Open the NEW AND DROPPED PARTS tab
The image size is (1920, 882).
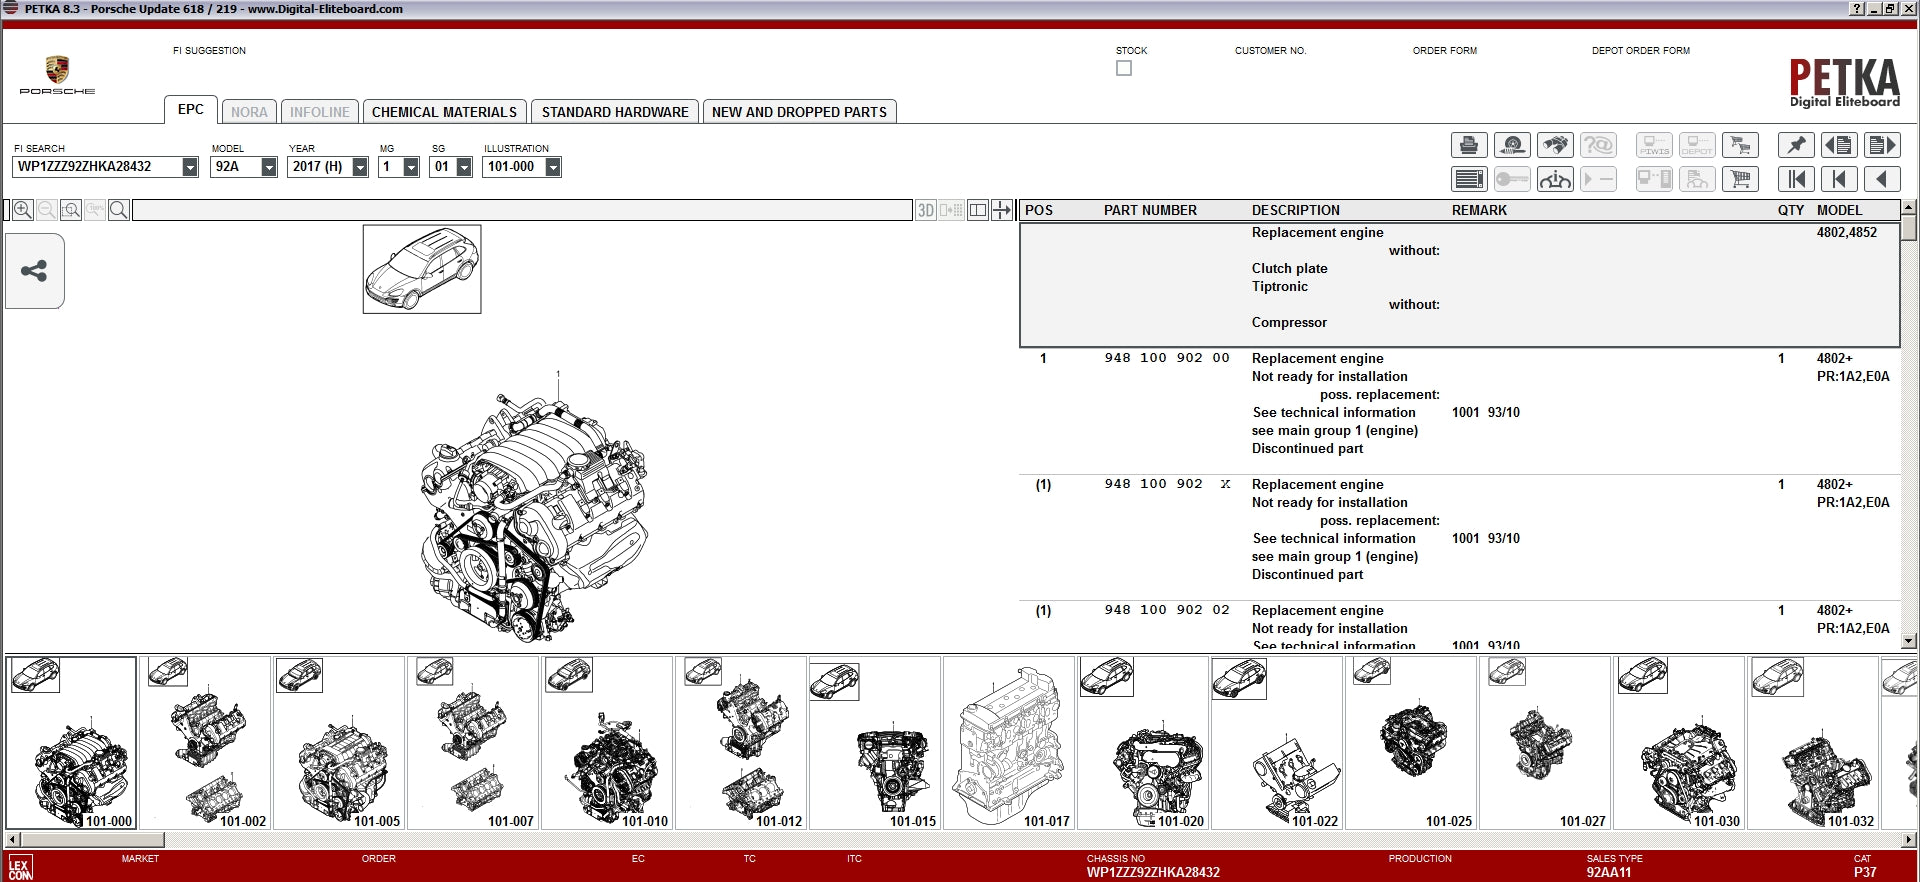799,112
